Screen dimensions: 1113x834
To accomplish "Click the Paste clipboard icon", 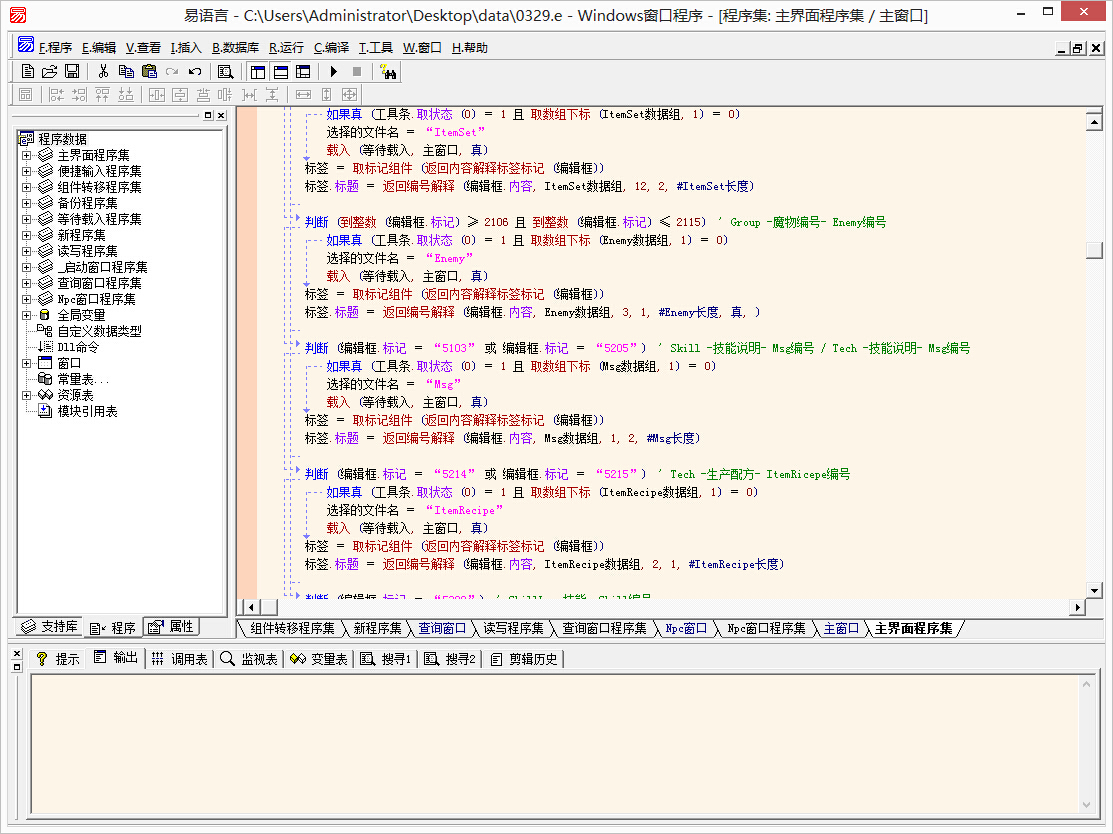I will point(149,71).
